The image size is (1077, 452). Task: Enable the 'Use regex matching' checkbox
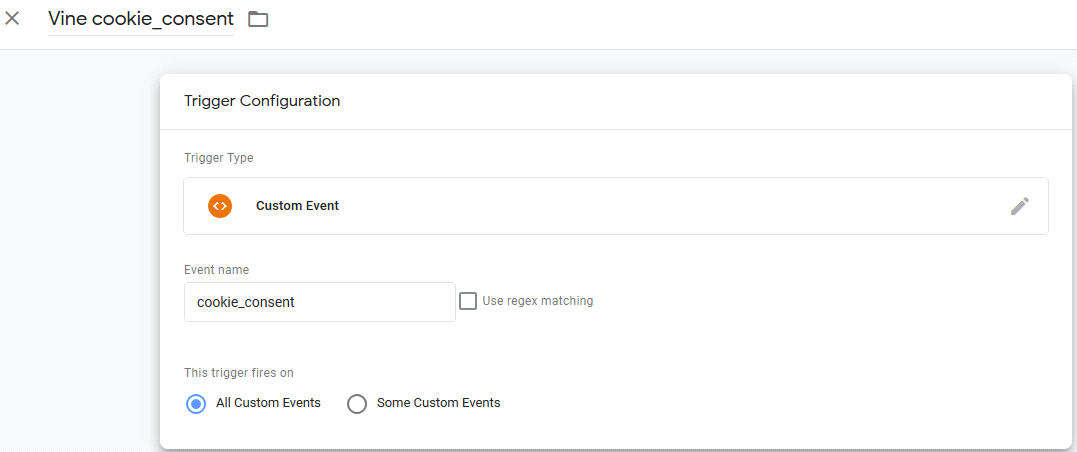(x=468, y=301)
